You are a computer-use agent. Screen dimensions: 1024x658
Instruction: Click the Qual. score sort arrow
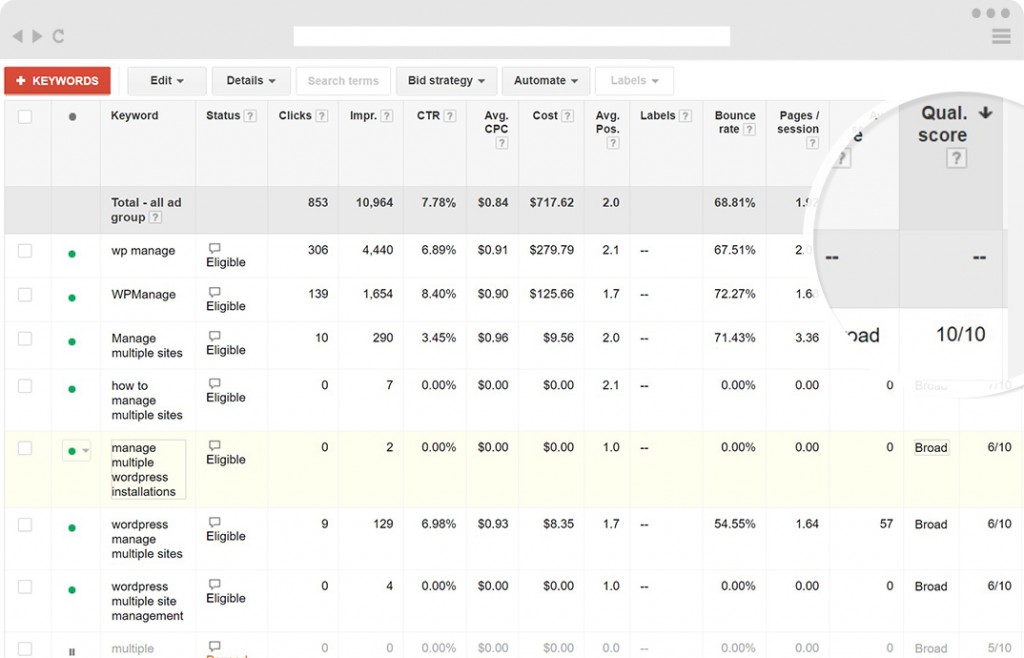point(985,113)
